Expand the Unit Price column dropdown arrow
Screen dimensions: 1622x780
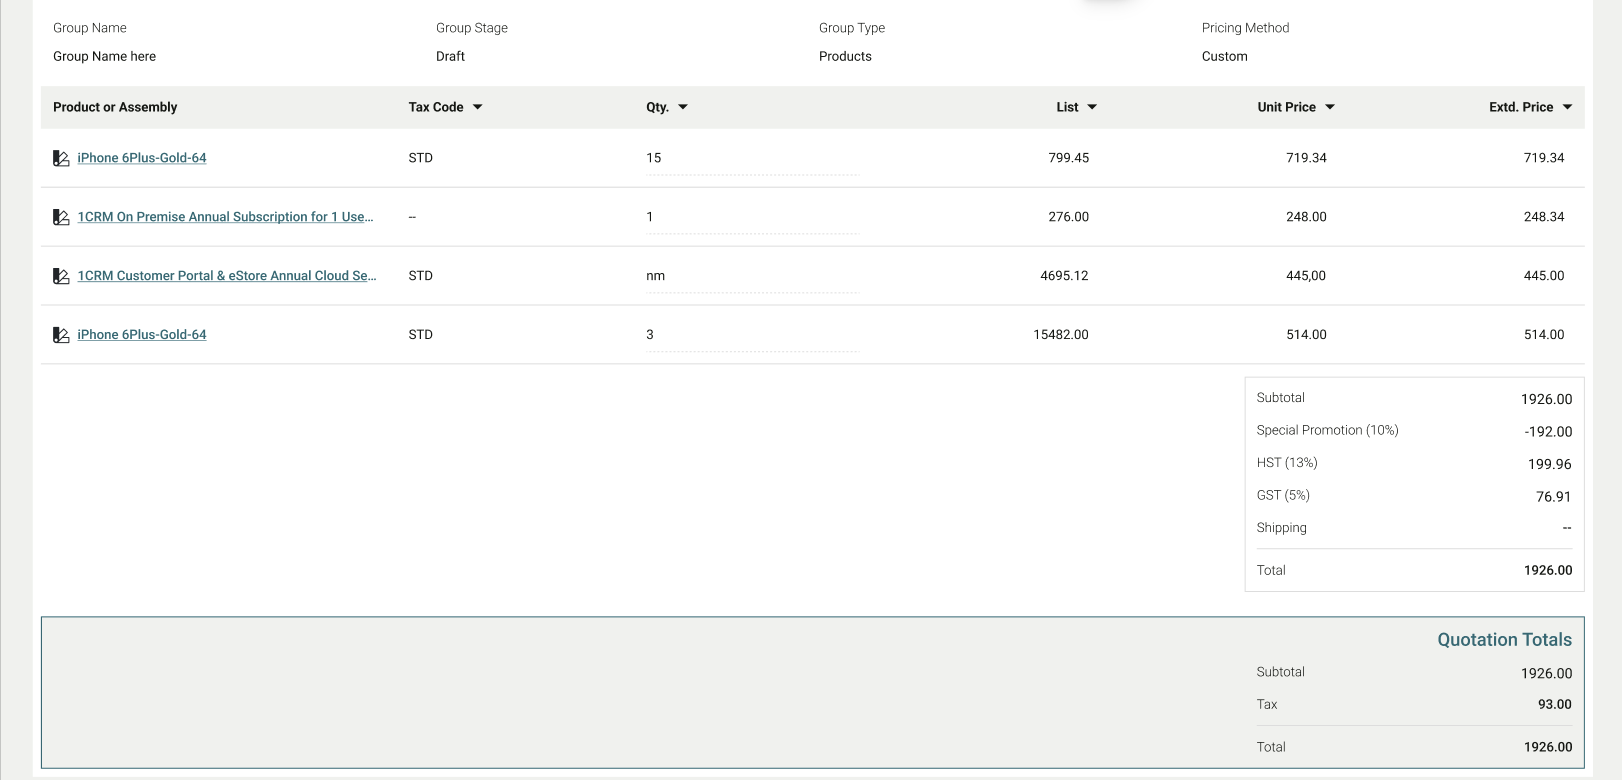[x=1330, y=107]
